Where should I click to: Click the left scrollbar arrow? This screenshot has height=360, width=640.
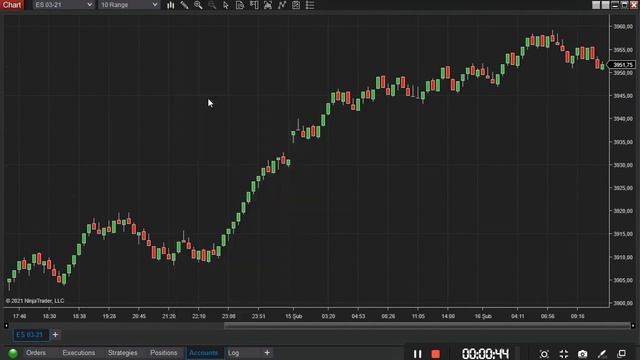(6, 326)
